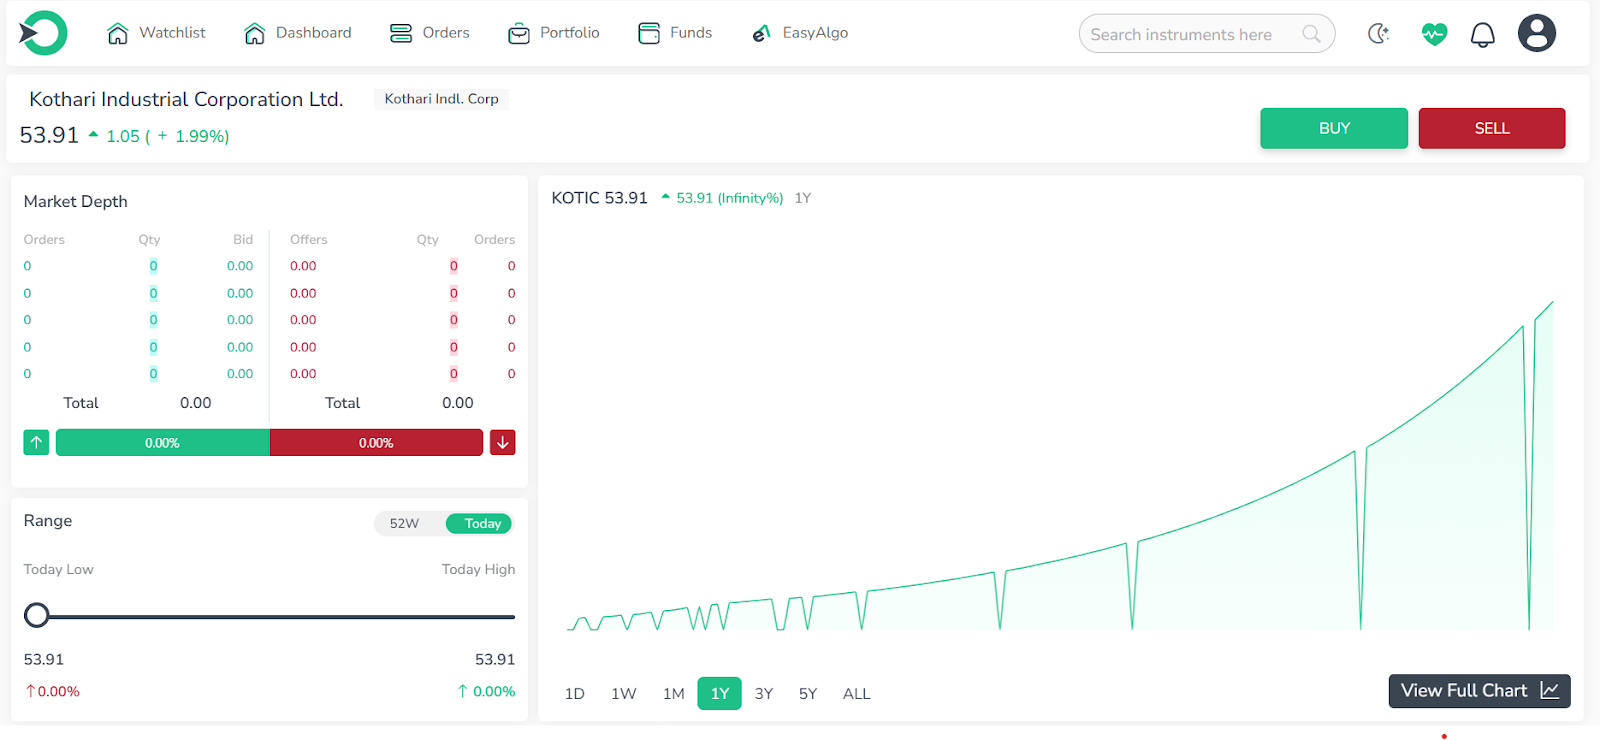Click the Today Low label
This screenshot has width=1600, height=740.
[59, 570]
